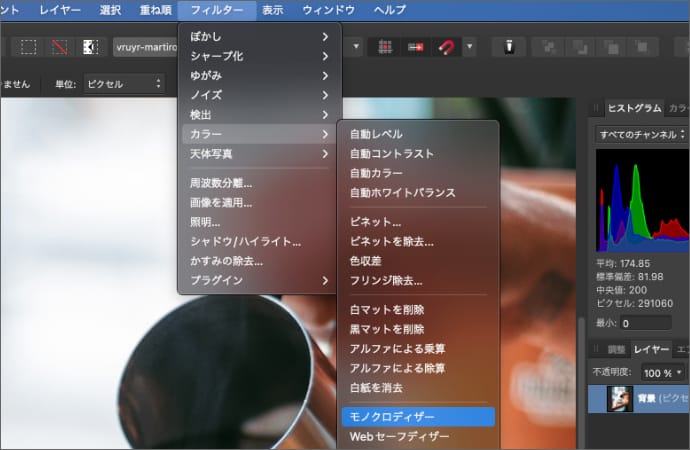Click the Invert Pixel Selection icon
The width and height of the screenshot is (690, 450).
click(x=90, y=47)
